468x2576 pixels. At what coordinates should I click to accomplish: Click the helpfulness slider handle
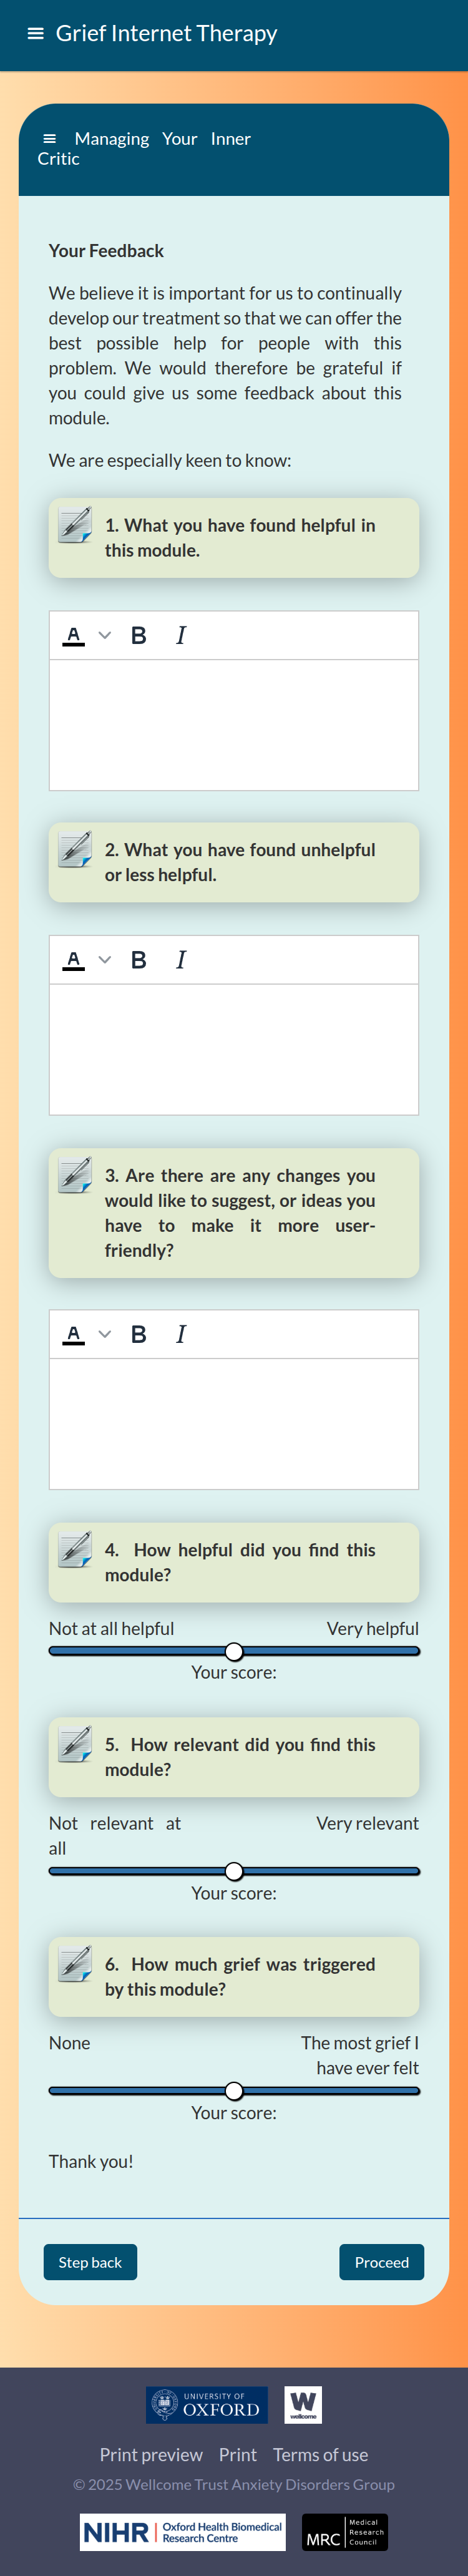234,1651
